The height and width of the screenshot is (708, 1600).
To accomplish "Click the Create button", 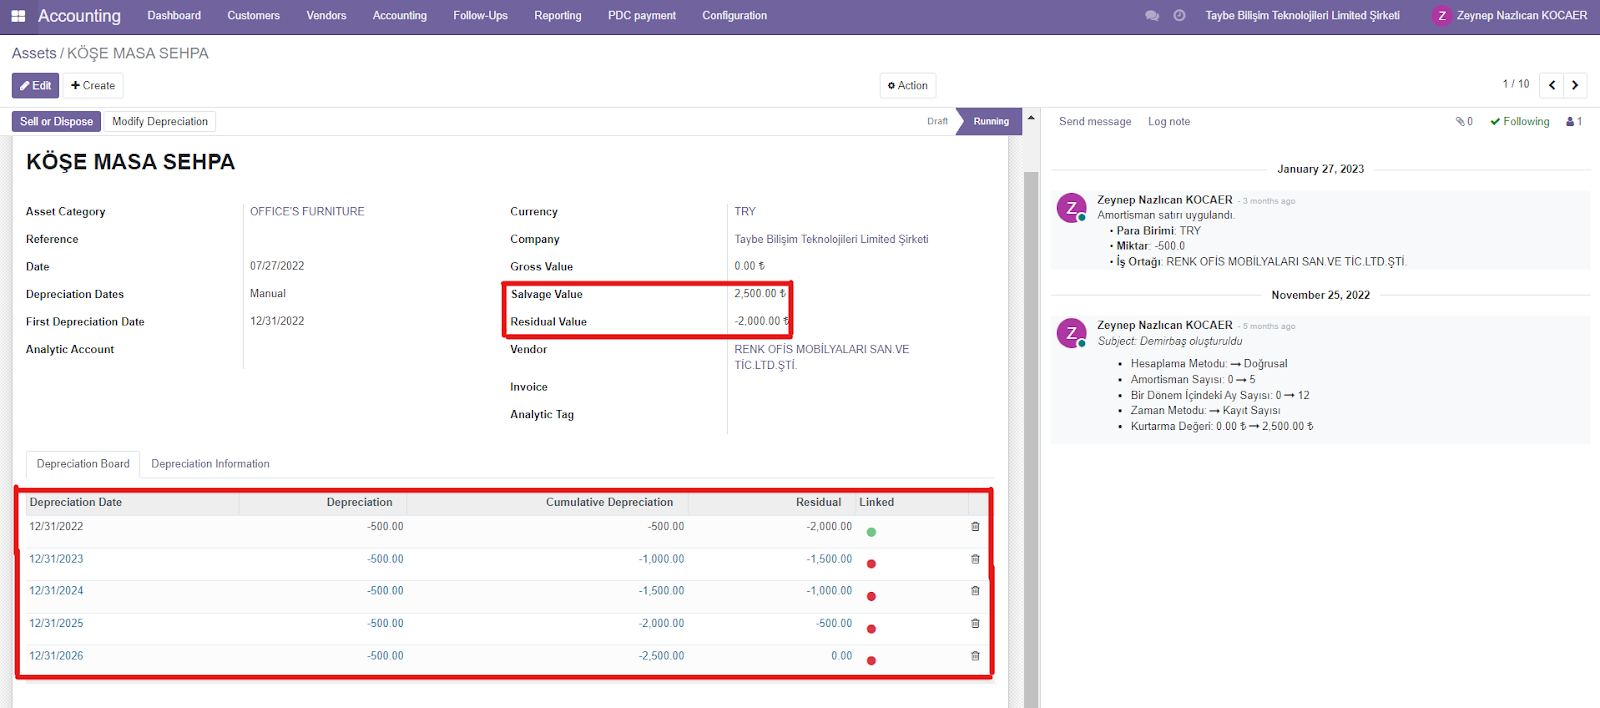I will point(93,86).
